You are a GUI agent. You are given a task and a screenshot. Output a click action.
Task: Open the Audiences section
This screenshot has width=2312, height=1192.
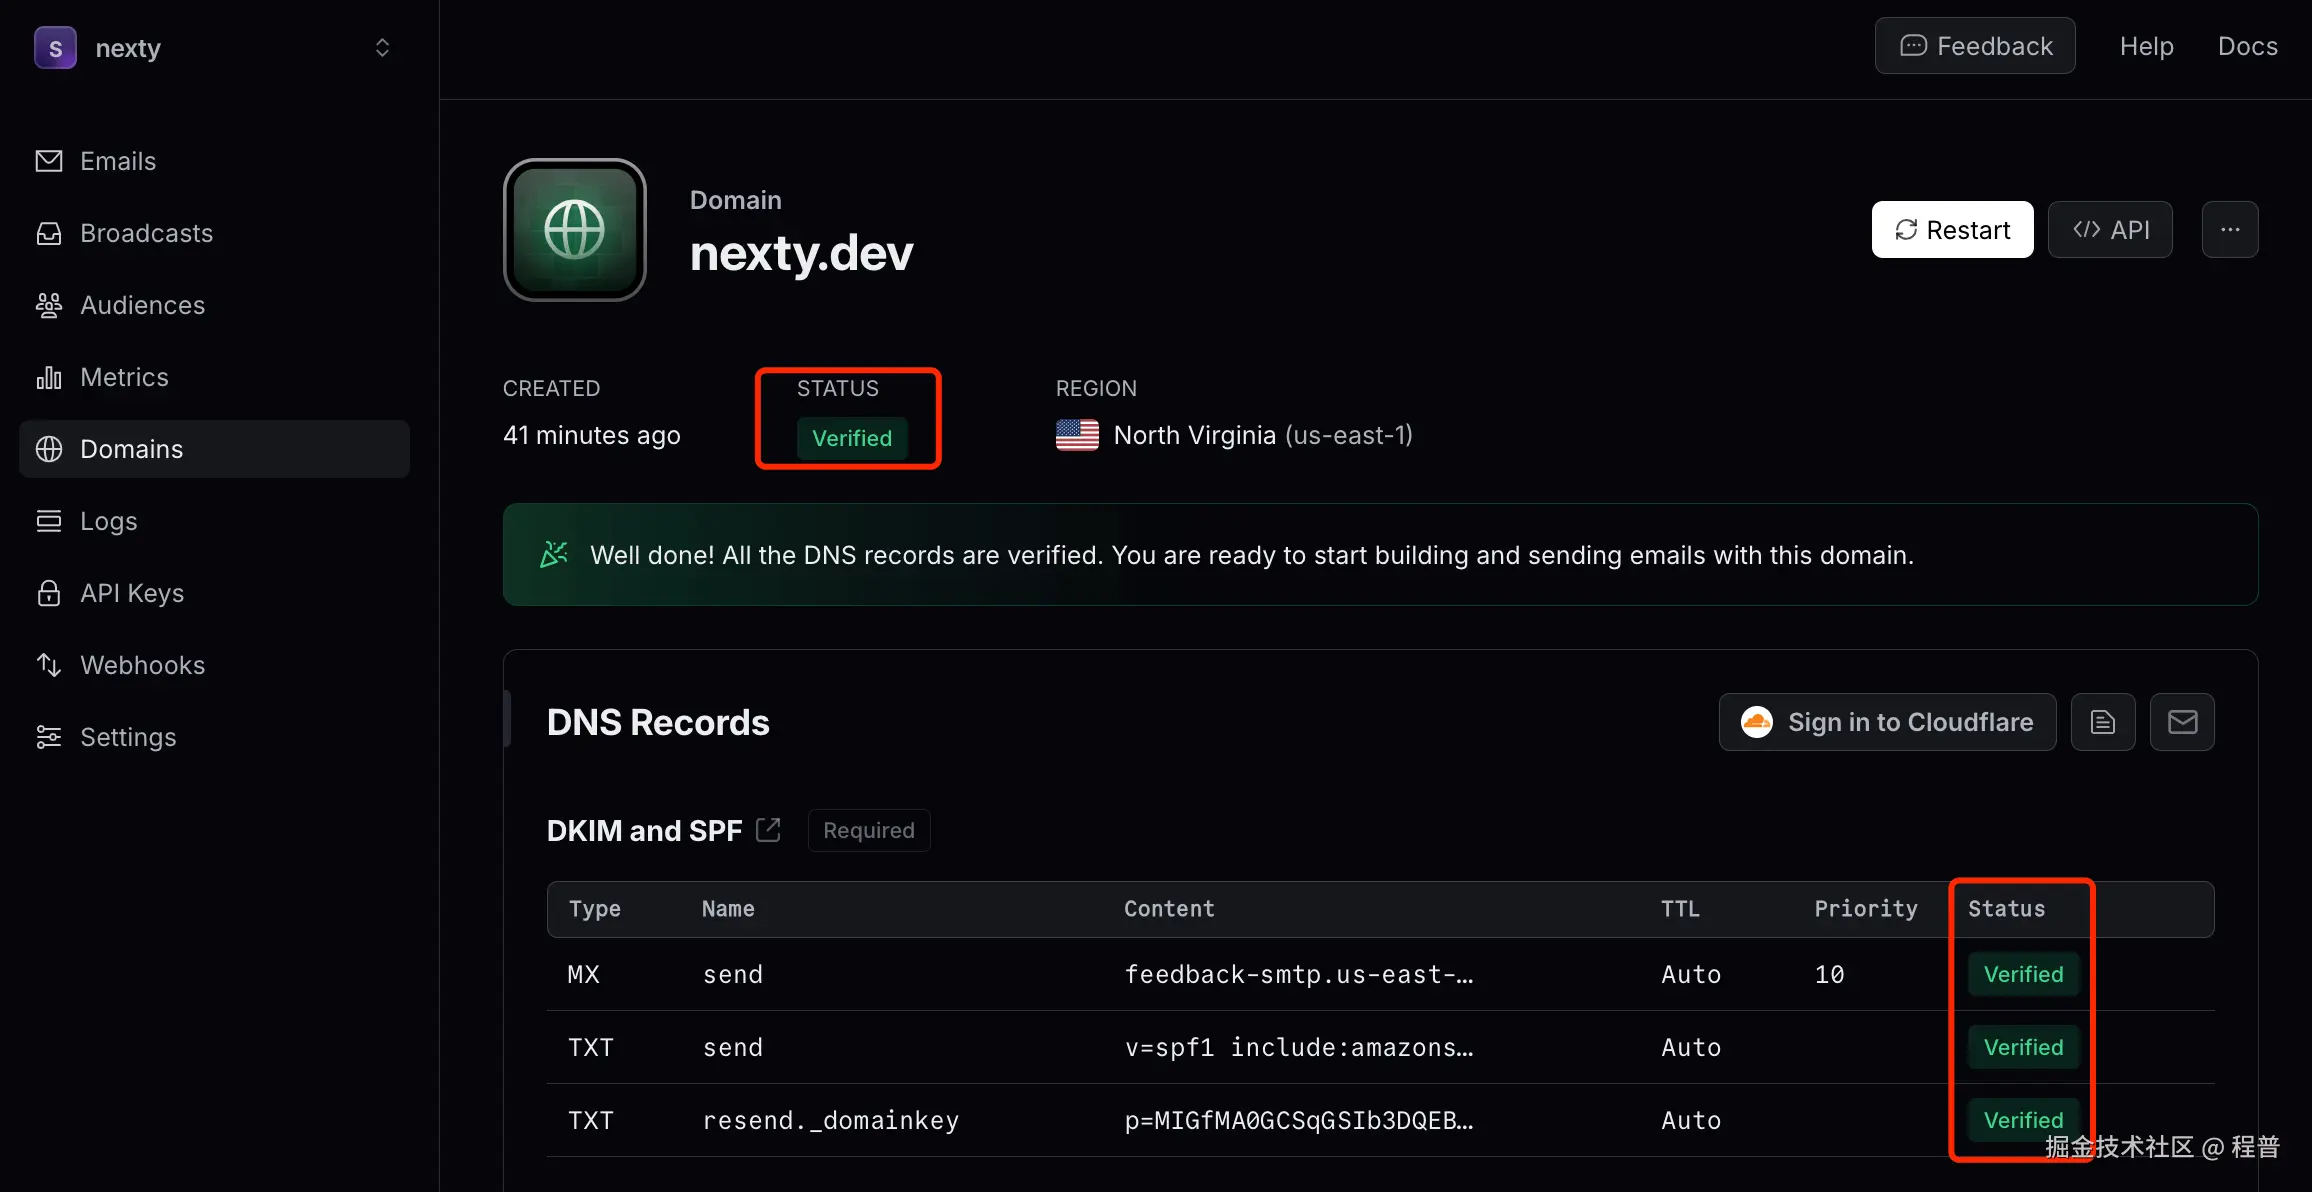pyautogui.click(x=142, y=305)
